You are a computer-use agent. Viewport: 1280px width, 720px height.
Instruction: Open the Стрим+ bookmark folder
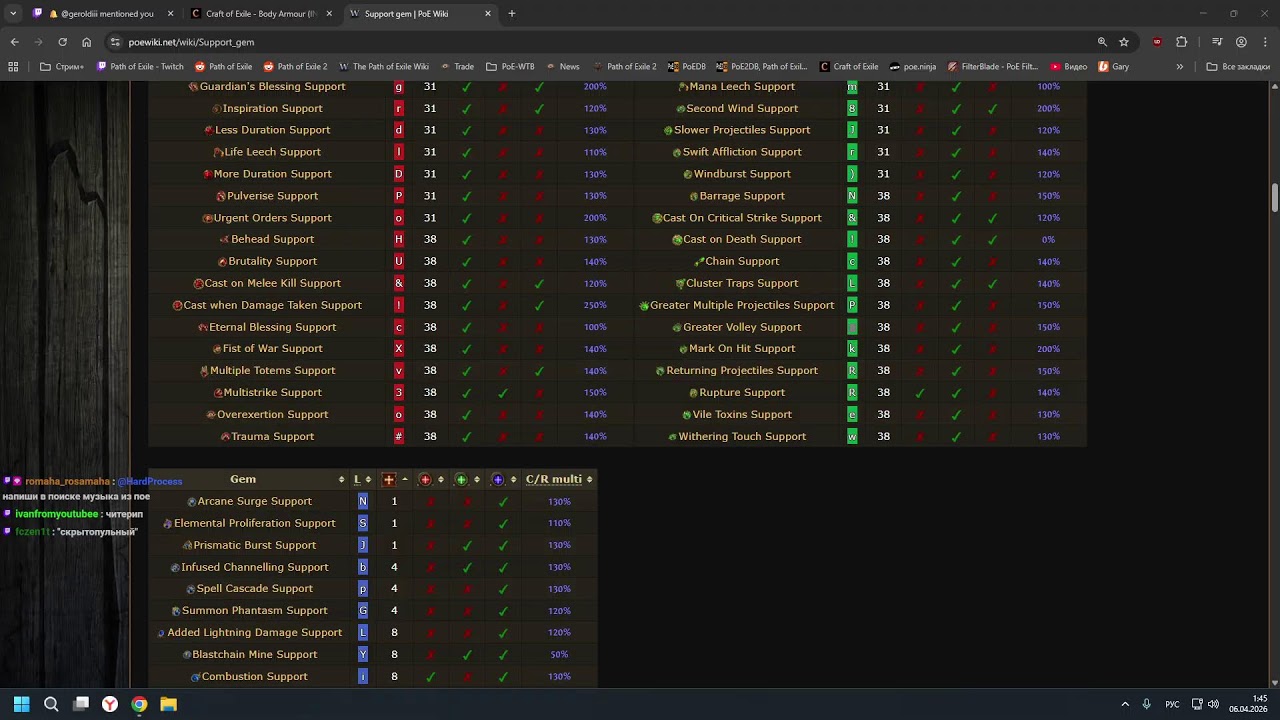click(62, 67)
